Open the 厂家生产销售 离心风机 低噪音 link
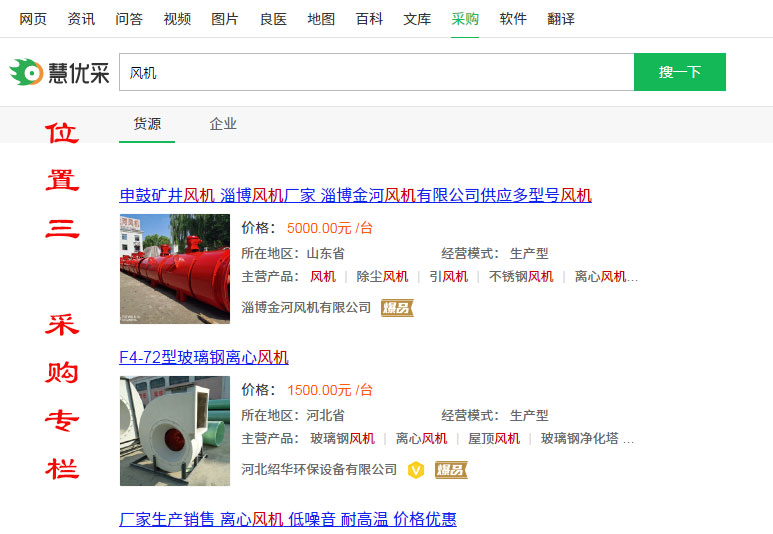The image size is (773, 534). coord(288,519)
